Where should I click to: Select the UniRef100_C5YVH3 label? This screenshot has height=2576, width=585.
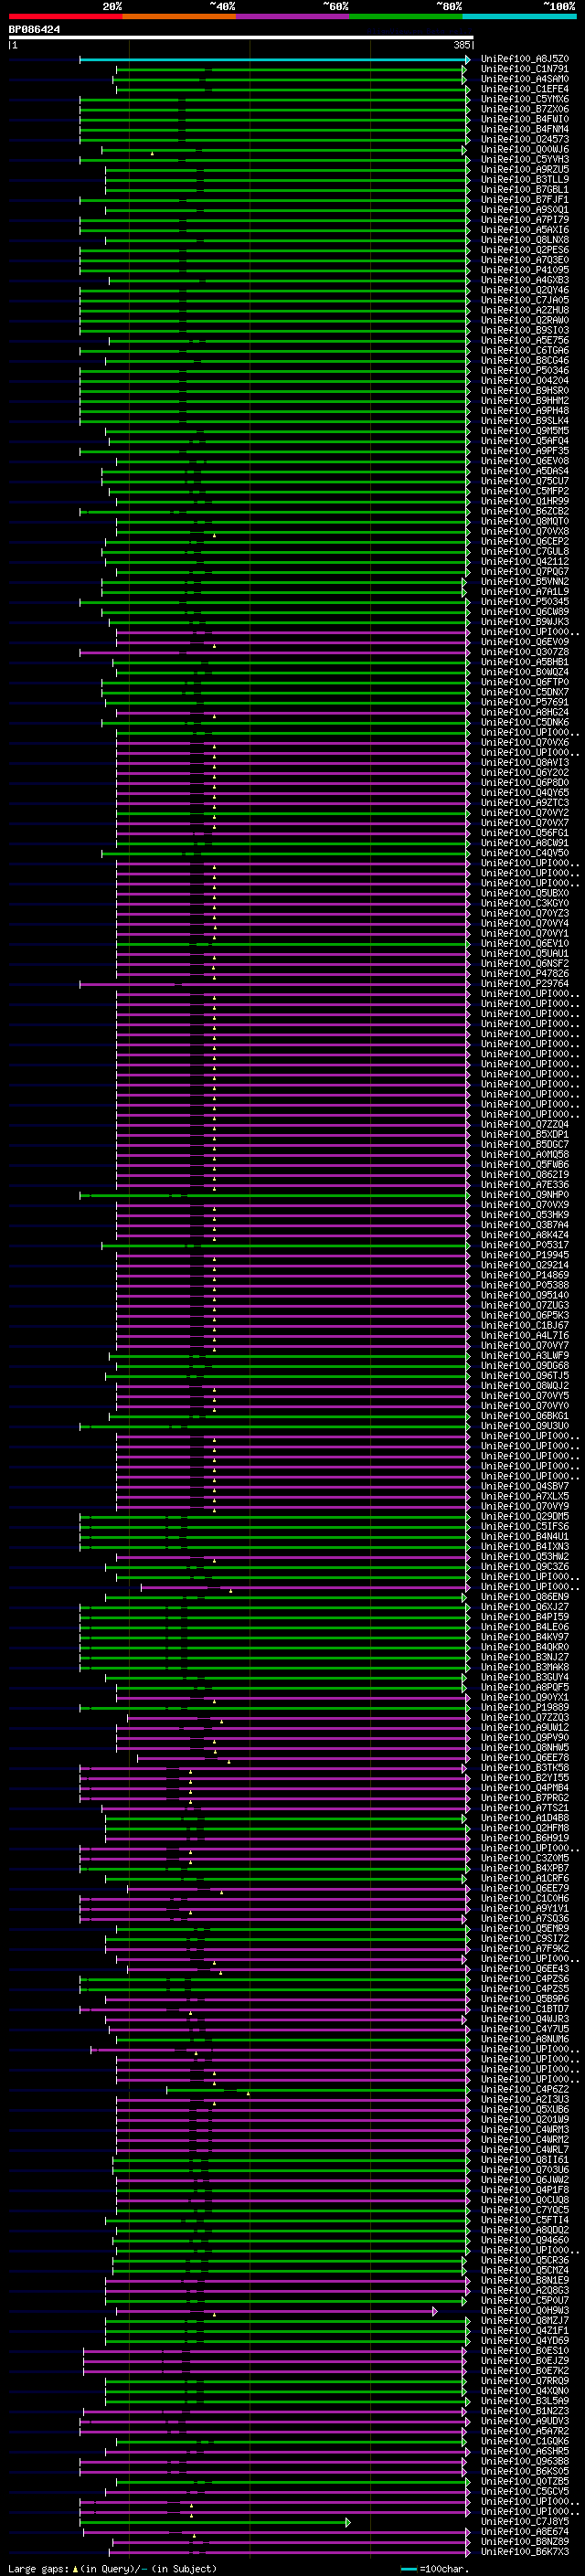click(x=525, y=159)
